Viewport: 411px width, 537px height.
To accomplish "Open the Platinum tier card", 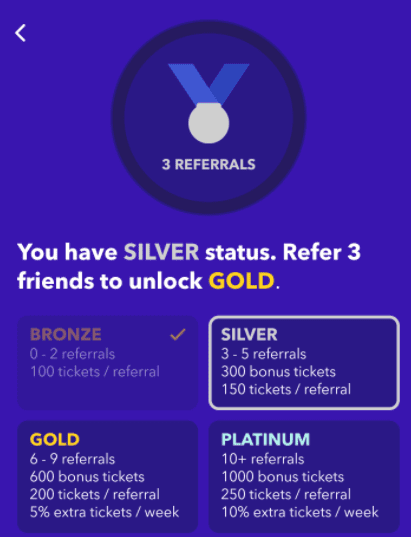I will [304, 477].
